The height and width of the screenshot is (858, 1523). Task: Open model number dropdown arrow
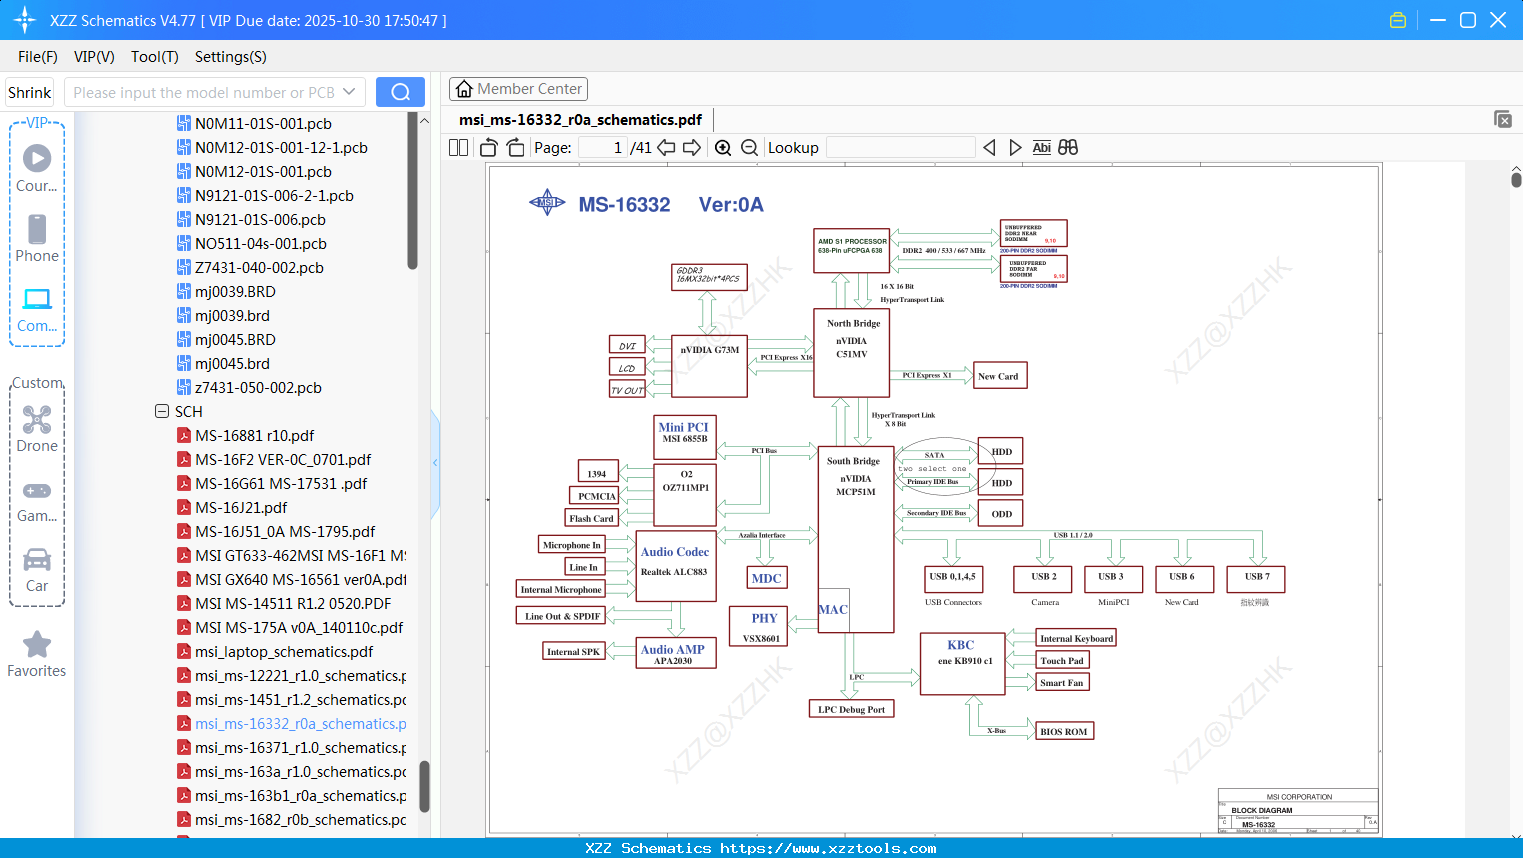pos(349,92)
